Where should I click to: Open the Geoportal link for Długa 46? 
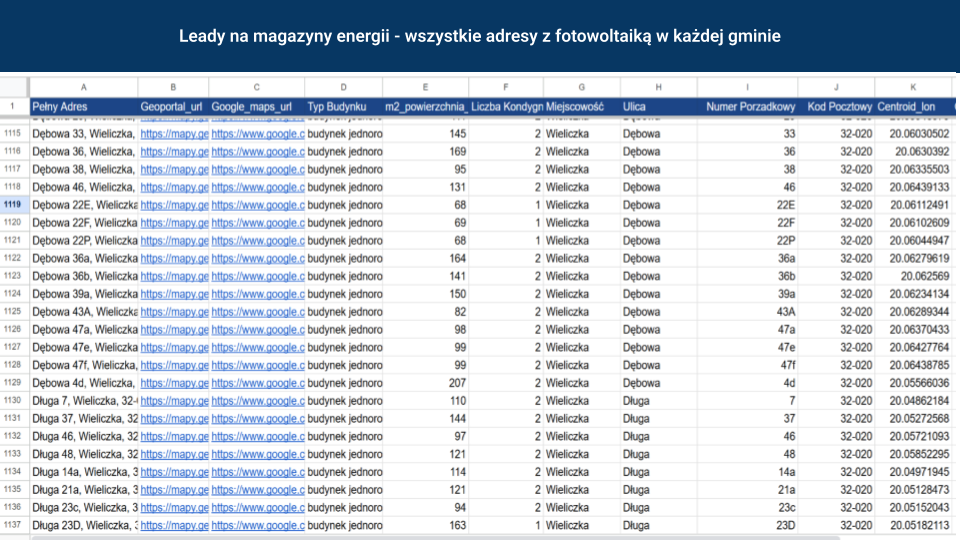174,436
